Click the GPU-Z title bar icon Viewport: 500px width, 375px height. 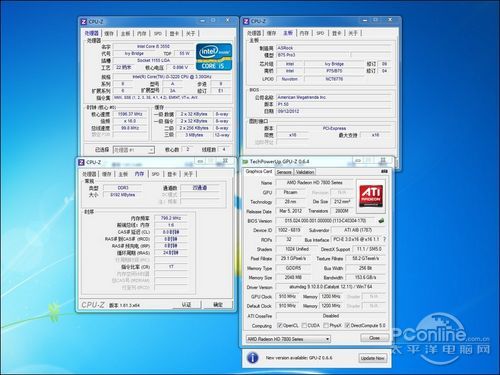click(x=246, y=162)
